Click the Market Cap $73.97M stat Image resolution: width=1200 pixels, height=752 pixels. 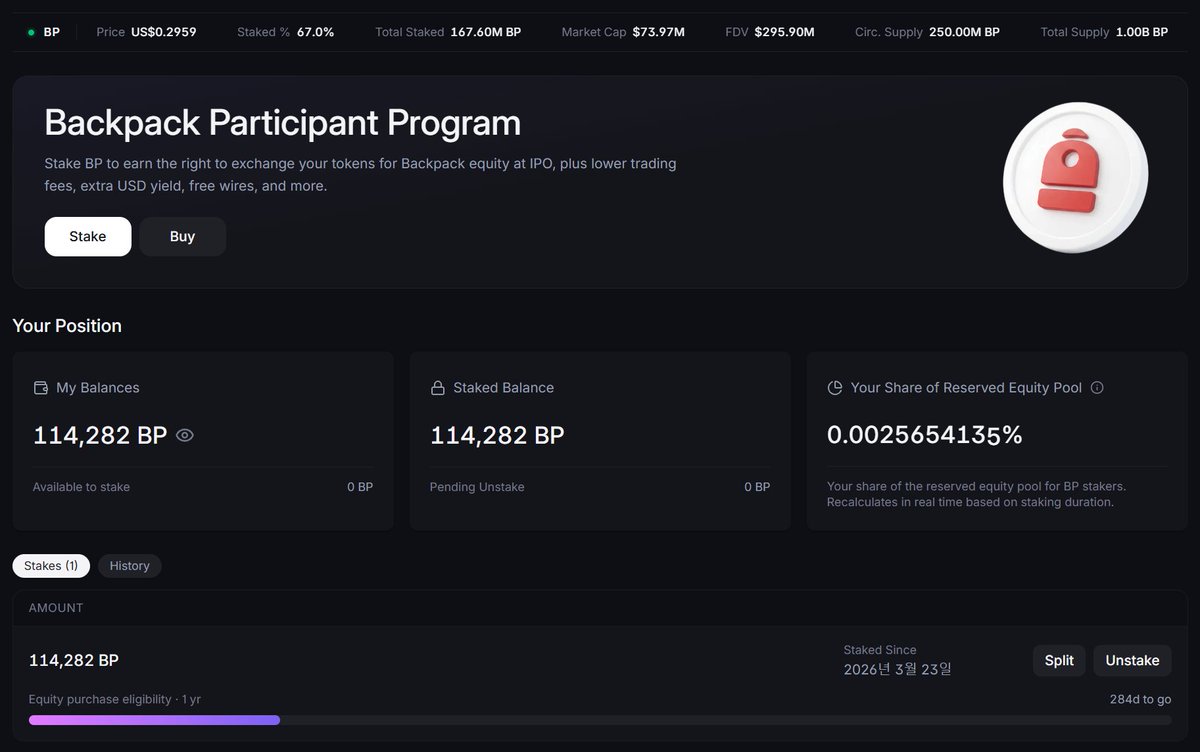point(623,32)
